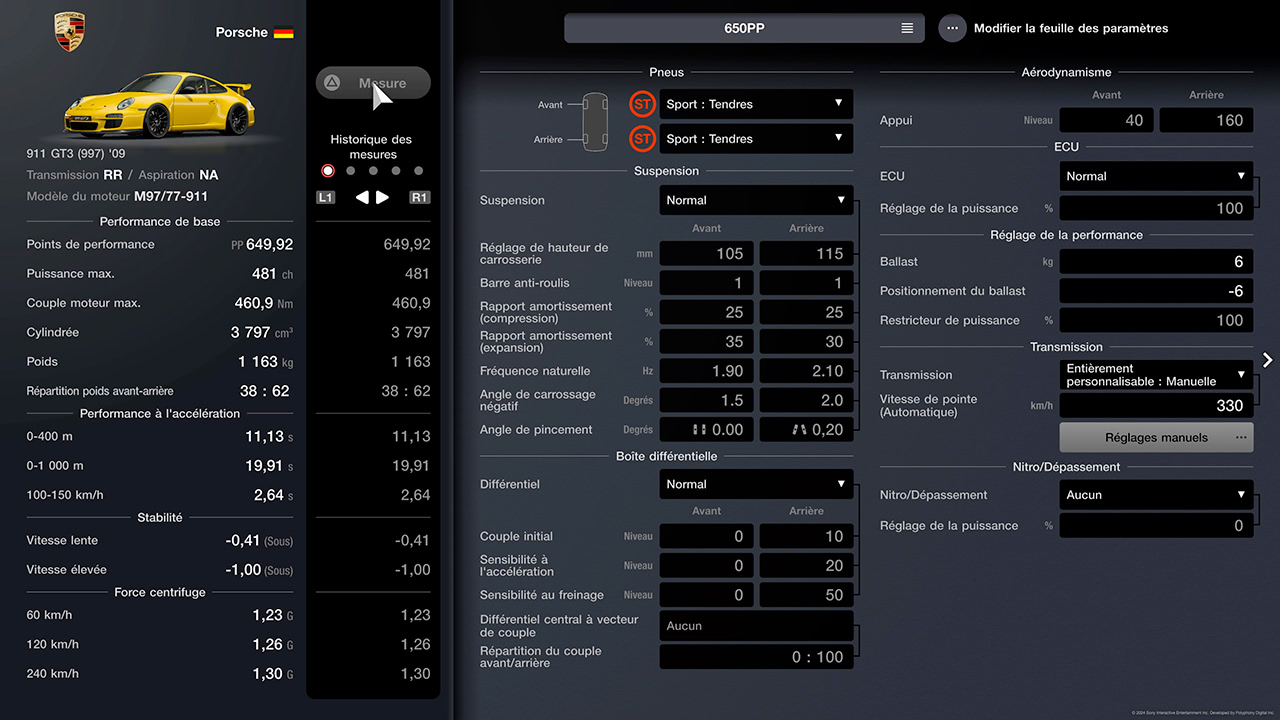1280x720 pixels.
Task: Select front anti-roll bar level field
Action: pos(706,283)
